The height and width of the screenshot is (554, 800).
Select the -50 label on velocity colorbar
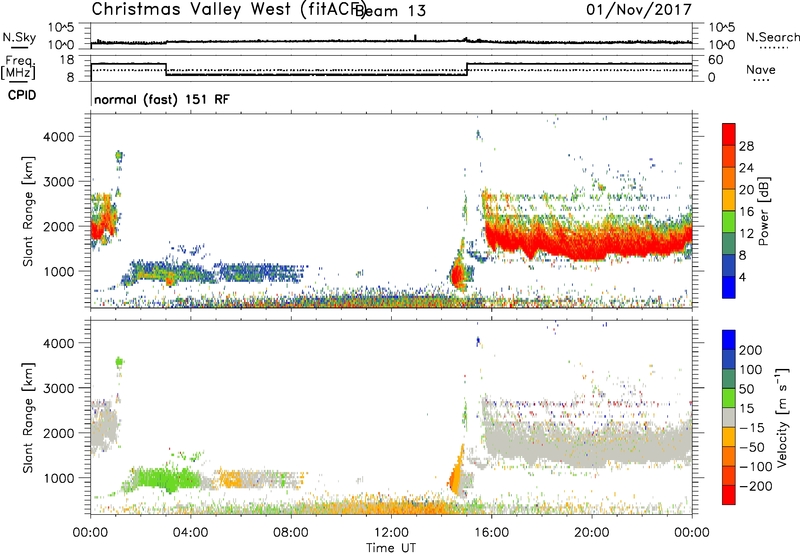[752, 447]
